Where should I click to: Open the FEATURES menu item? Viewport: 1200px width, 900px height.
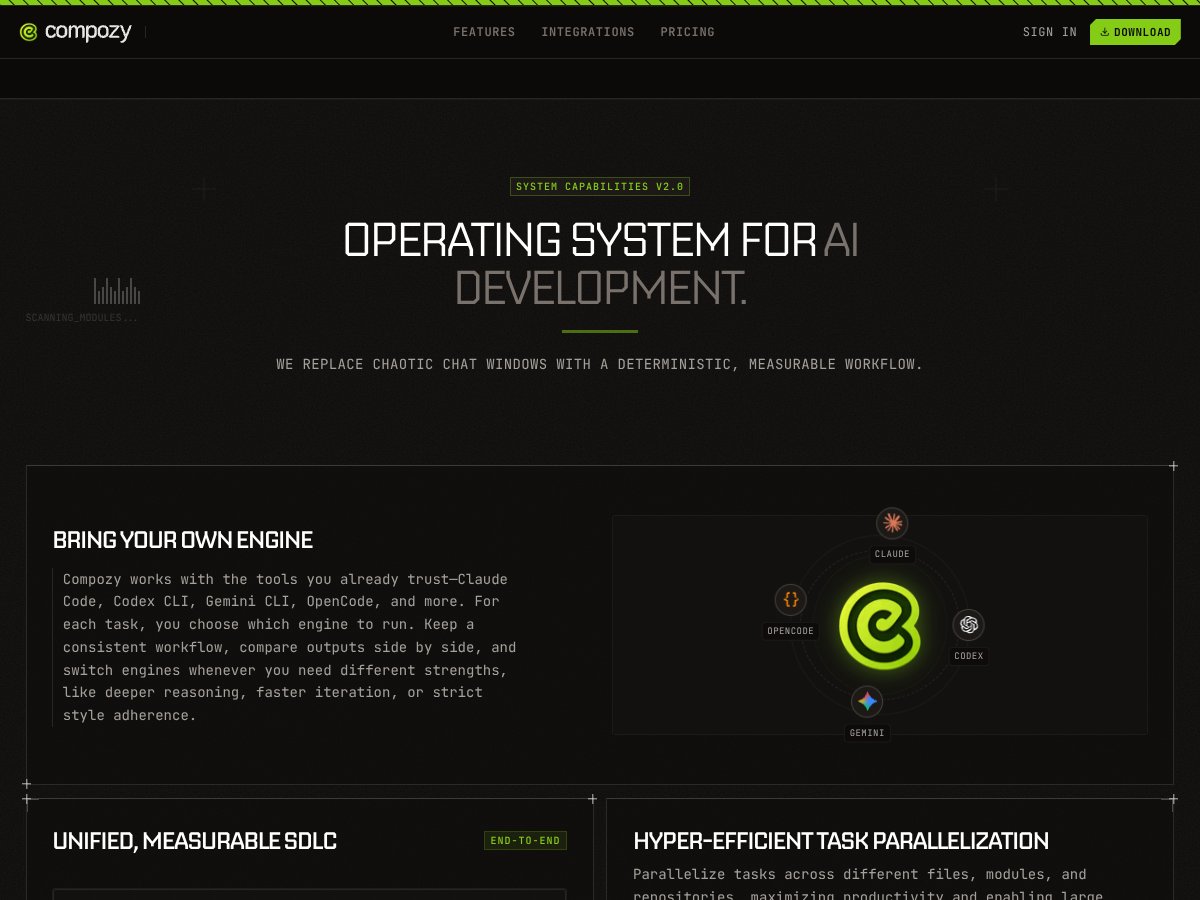(x=484, y=31)
